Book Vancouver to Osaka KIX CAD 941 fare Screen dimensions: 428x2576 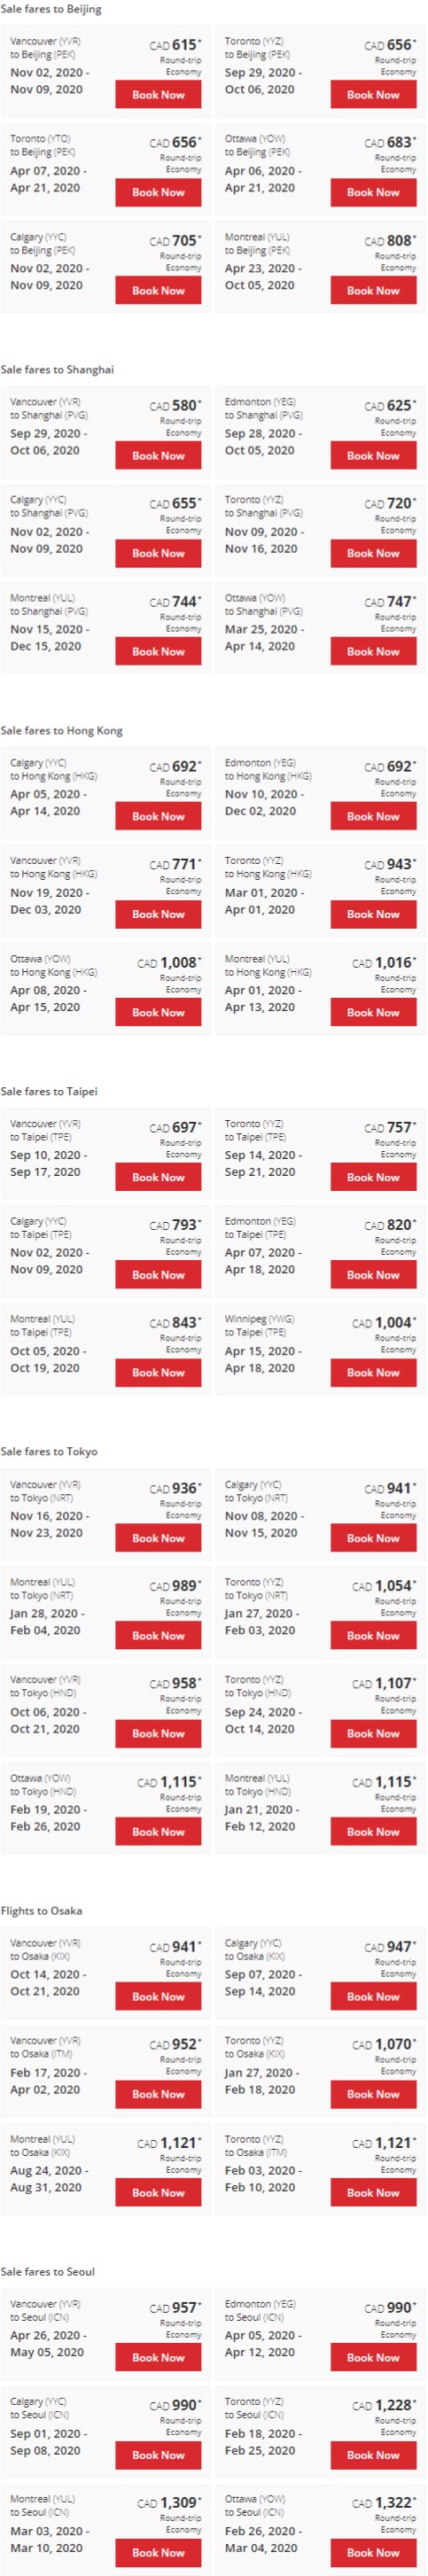pos(158,1997)
